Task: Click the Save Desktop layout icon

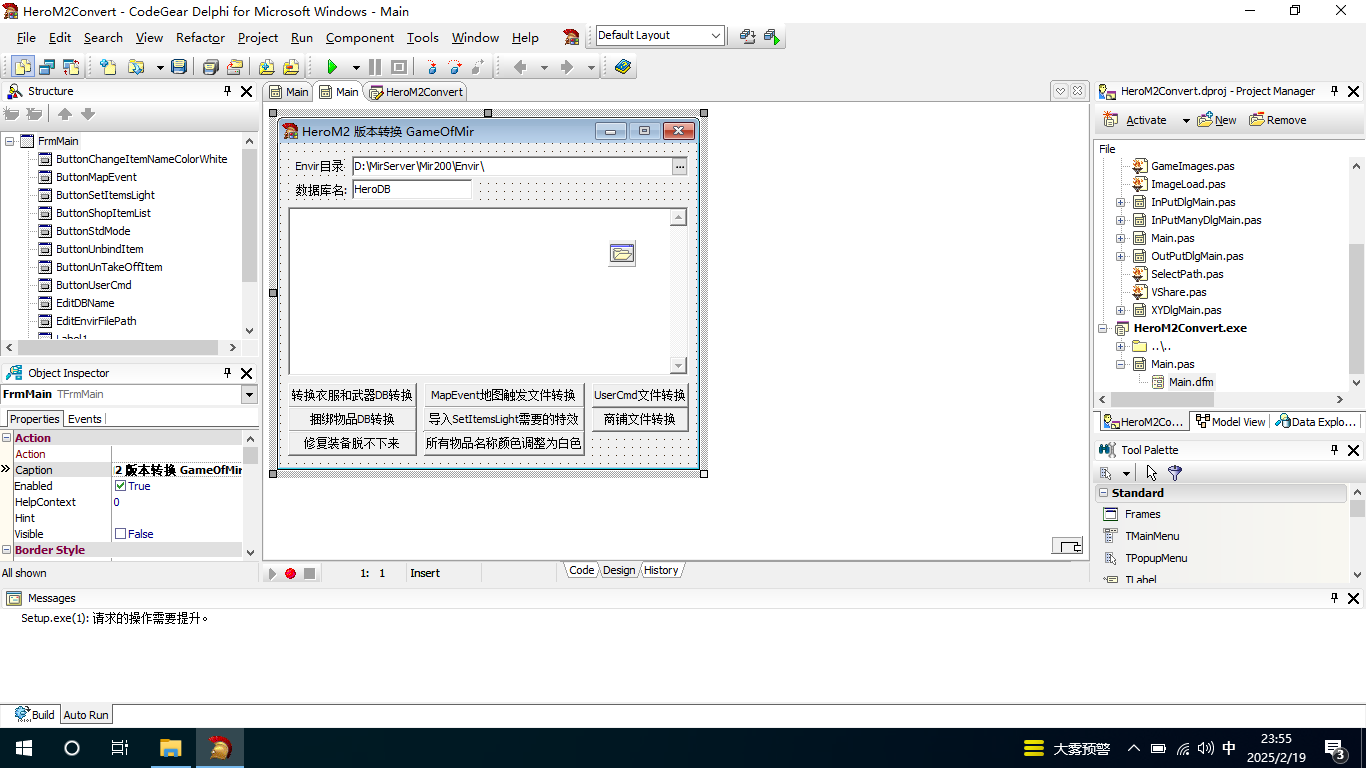Action: pos(747,36)
